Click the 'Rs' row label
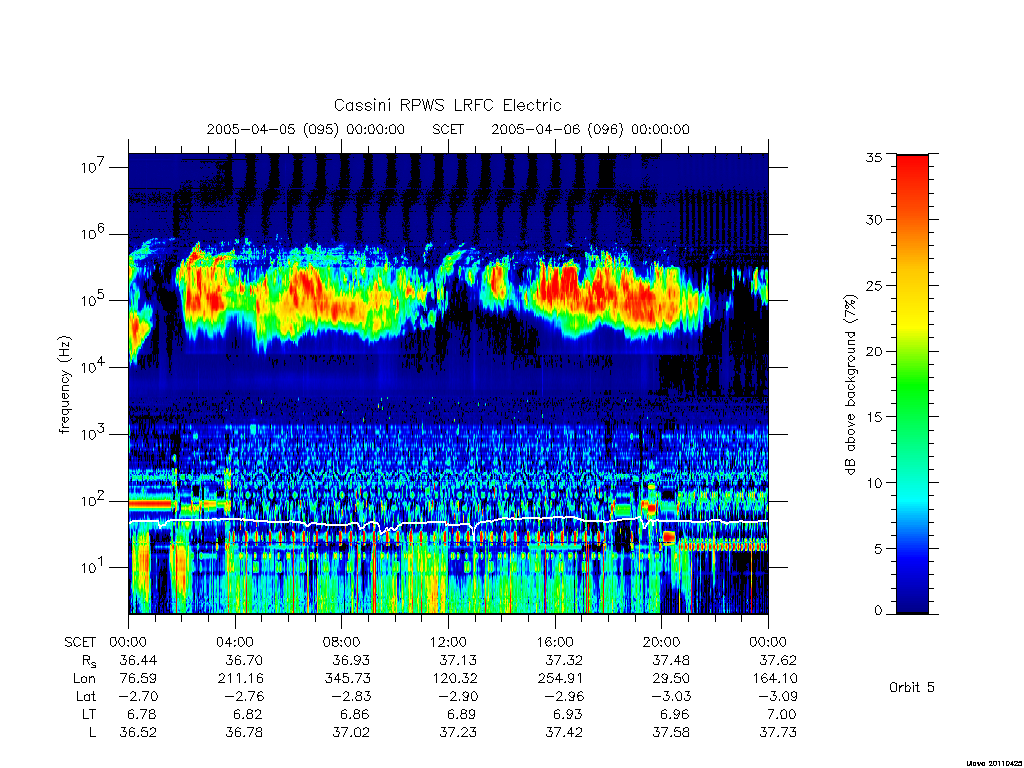This screenshot has height=768, width=1024. coord(88,661)
